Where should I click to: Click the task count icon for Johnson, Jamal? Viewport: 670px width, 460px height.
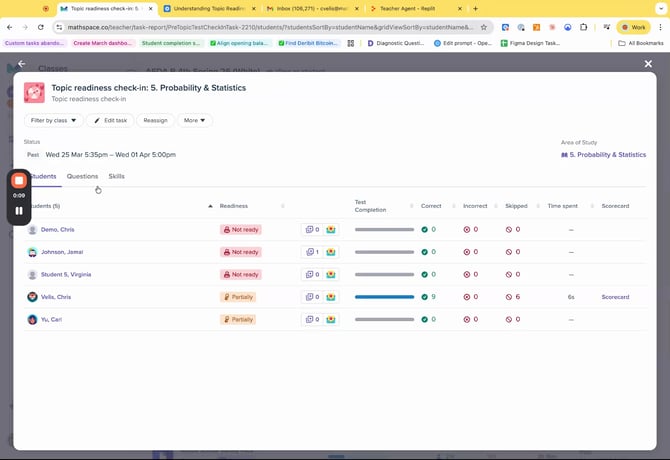(x=312, y=252)
